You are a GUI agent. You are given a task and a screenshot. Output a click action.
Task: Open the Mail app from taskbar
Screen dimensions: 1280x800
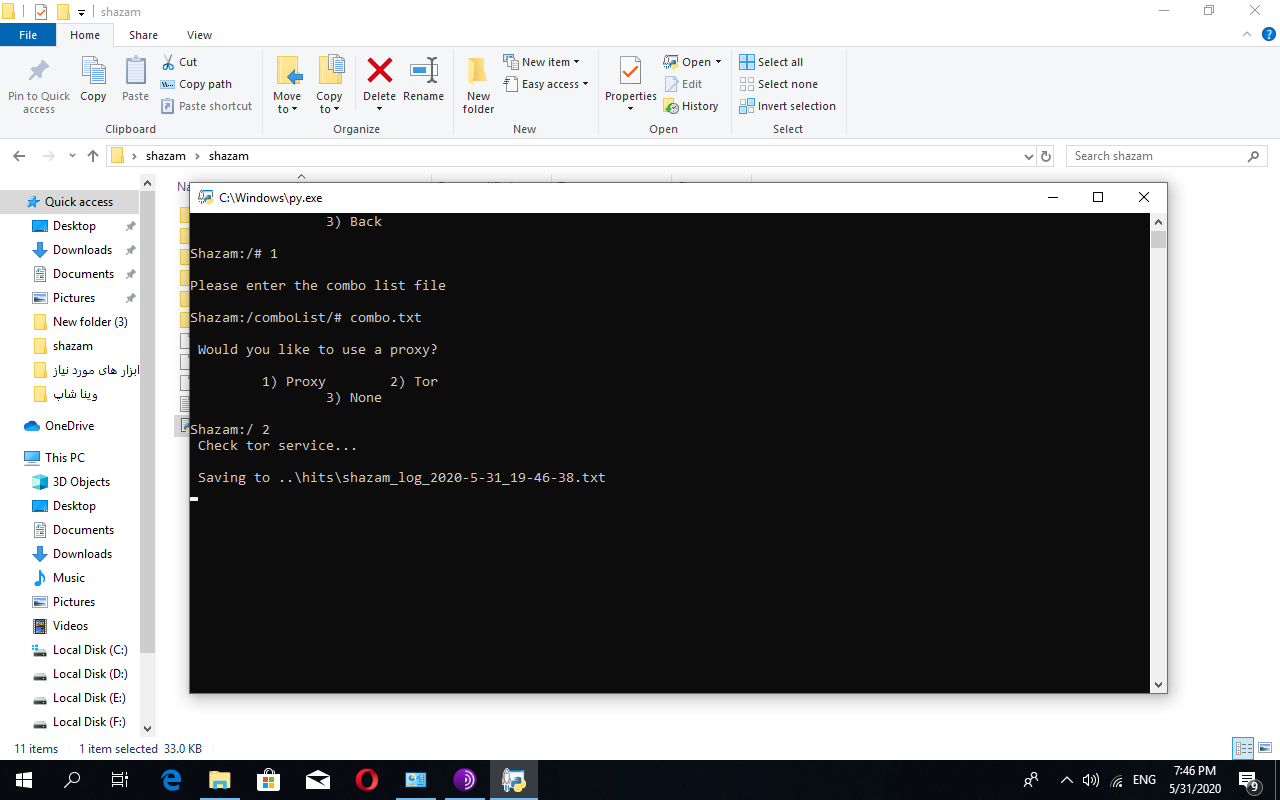(318, 779)
